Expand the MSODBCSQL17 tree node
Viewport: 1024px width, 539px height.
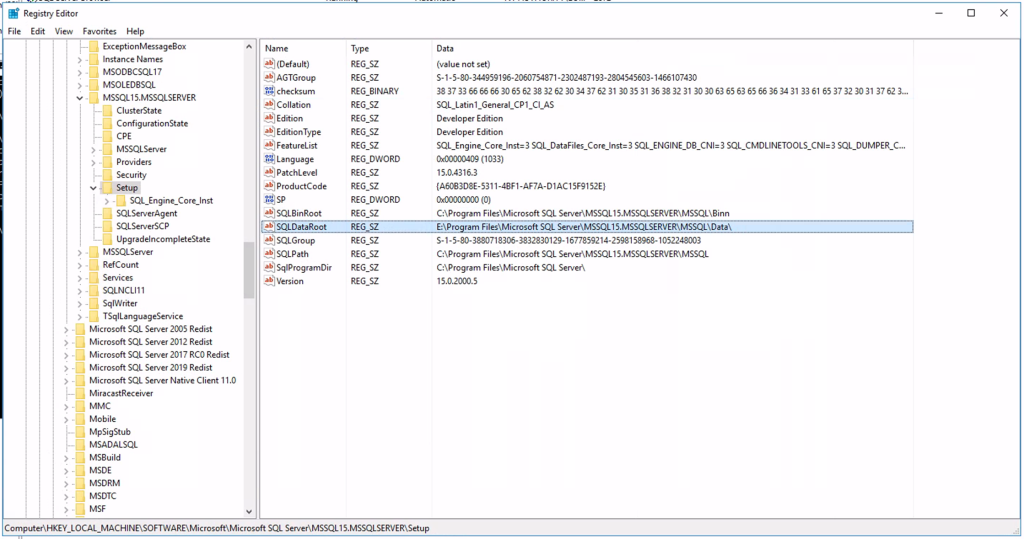[80, 72]
